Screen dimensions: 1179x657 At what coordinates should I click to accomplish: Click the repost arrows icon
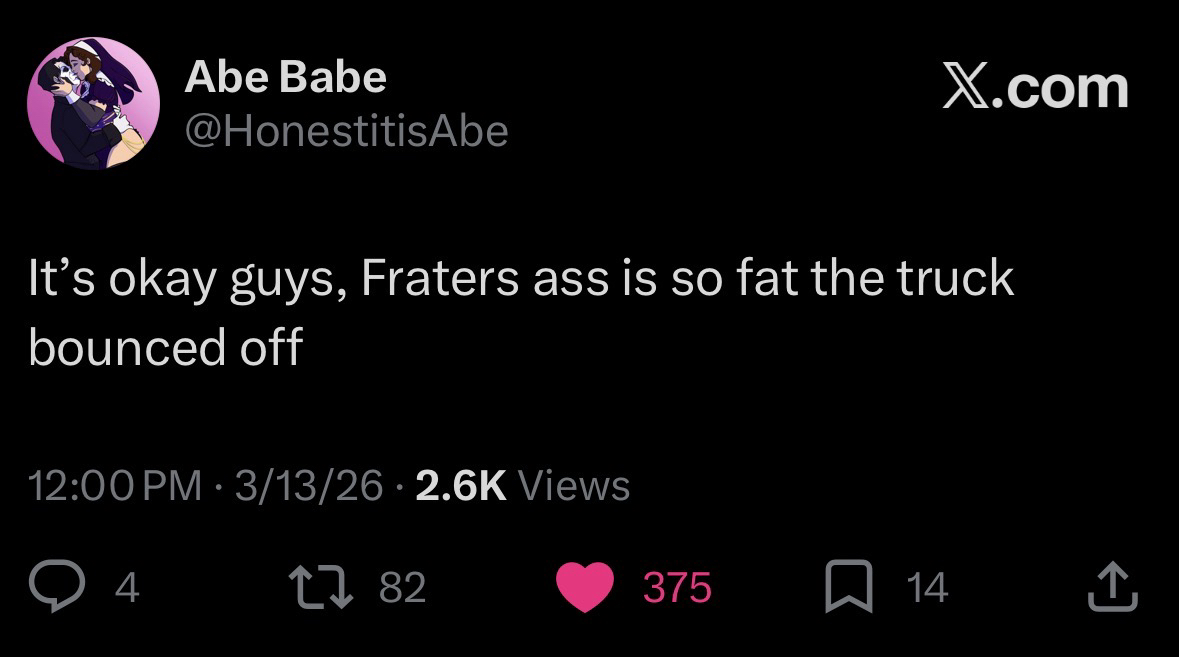322,588
